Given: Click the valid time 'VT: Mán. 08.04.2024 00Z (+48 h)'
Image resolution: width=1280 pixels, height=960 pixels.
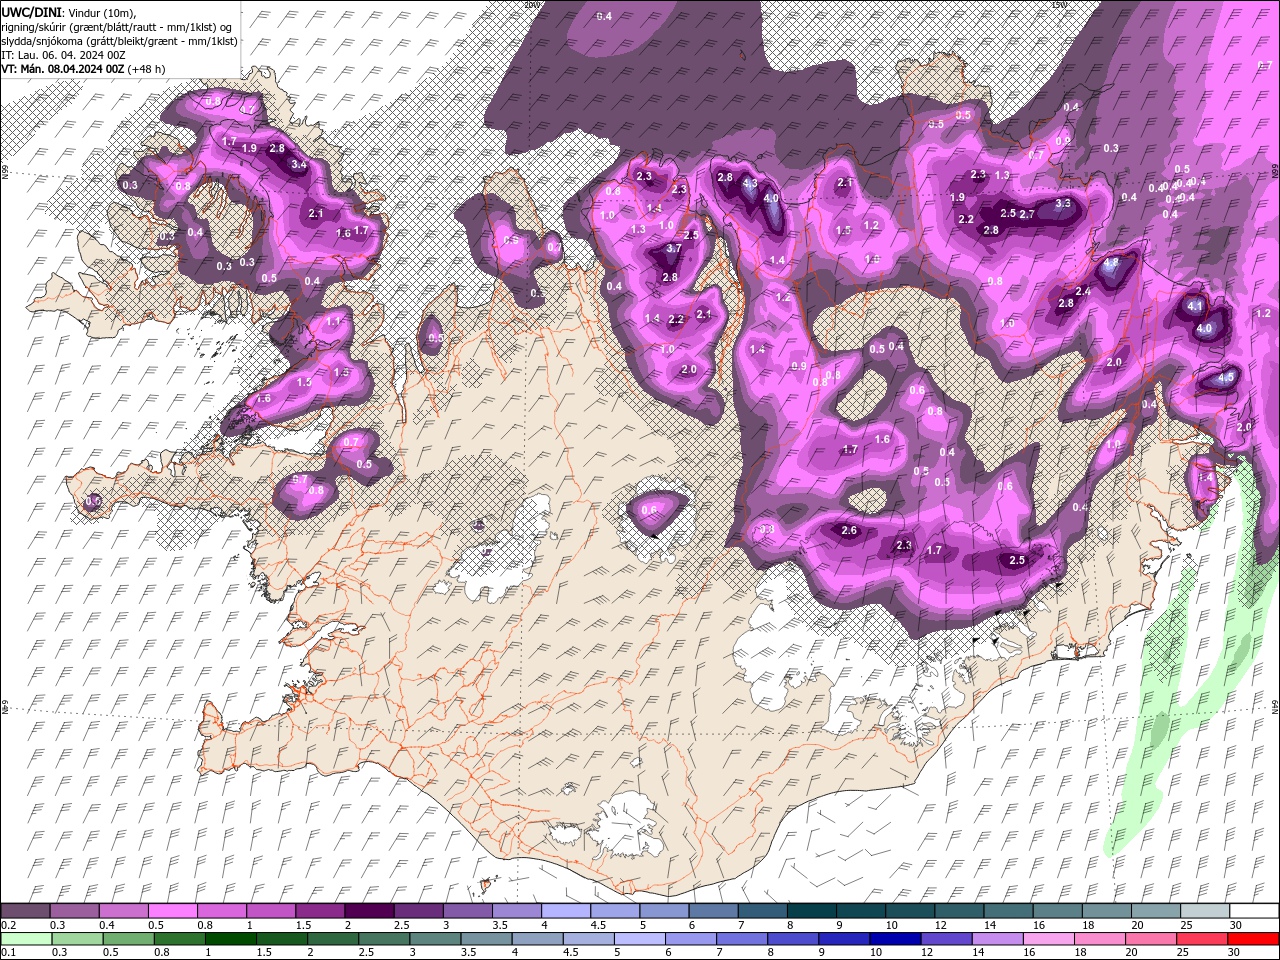Looking at the screenshot, I should [83, 69].
